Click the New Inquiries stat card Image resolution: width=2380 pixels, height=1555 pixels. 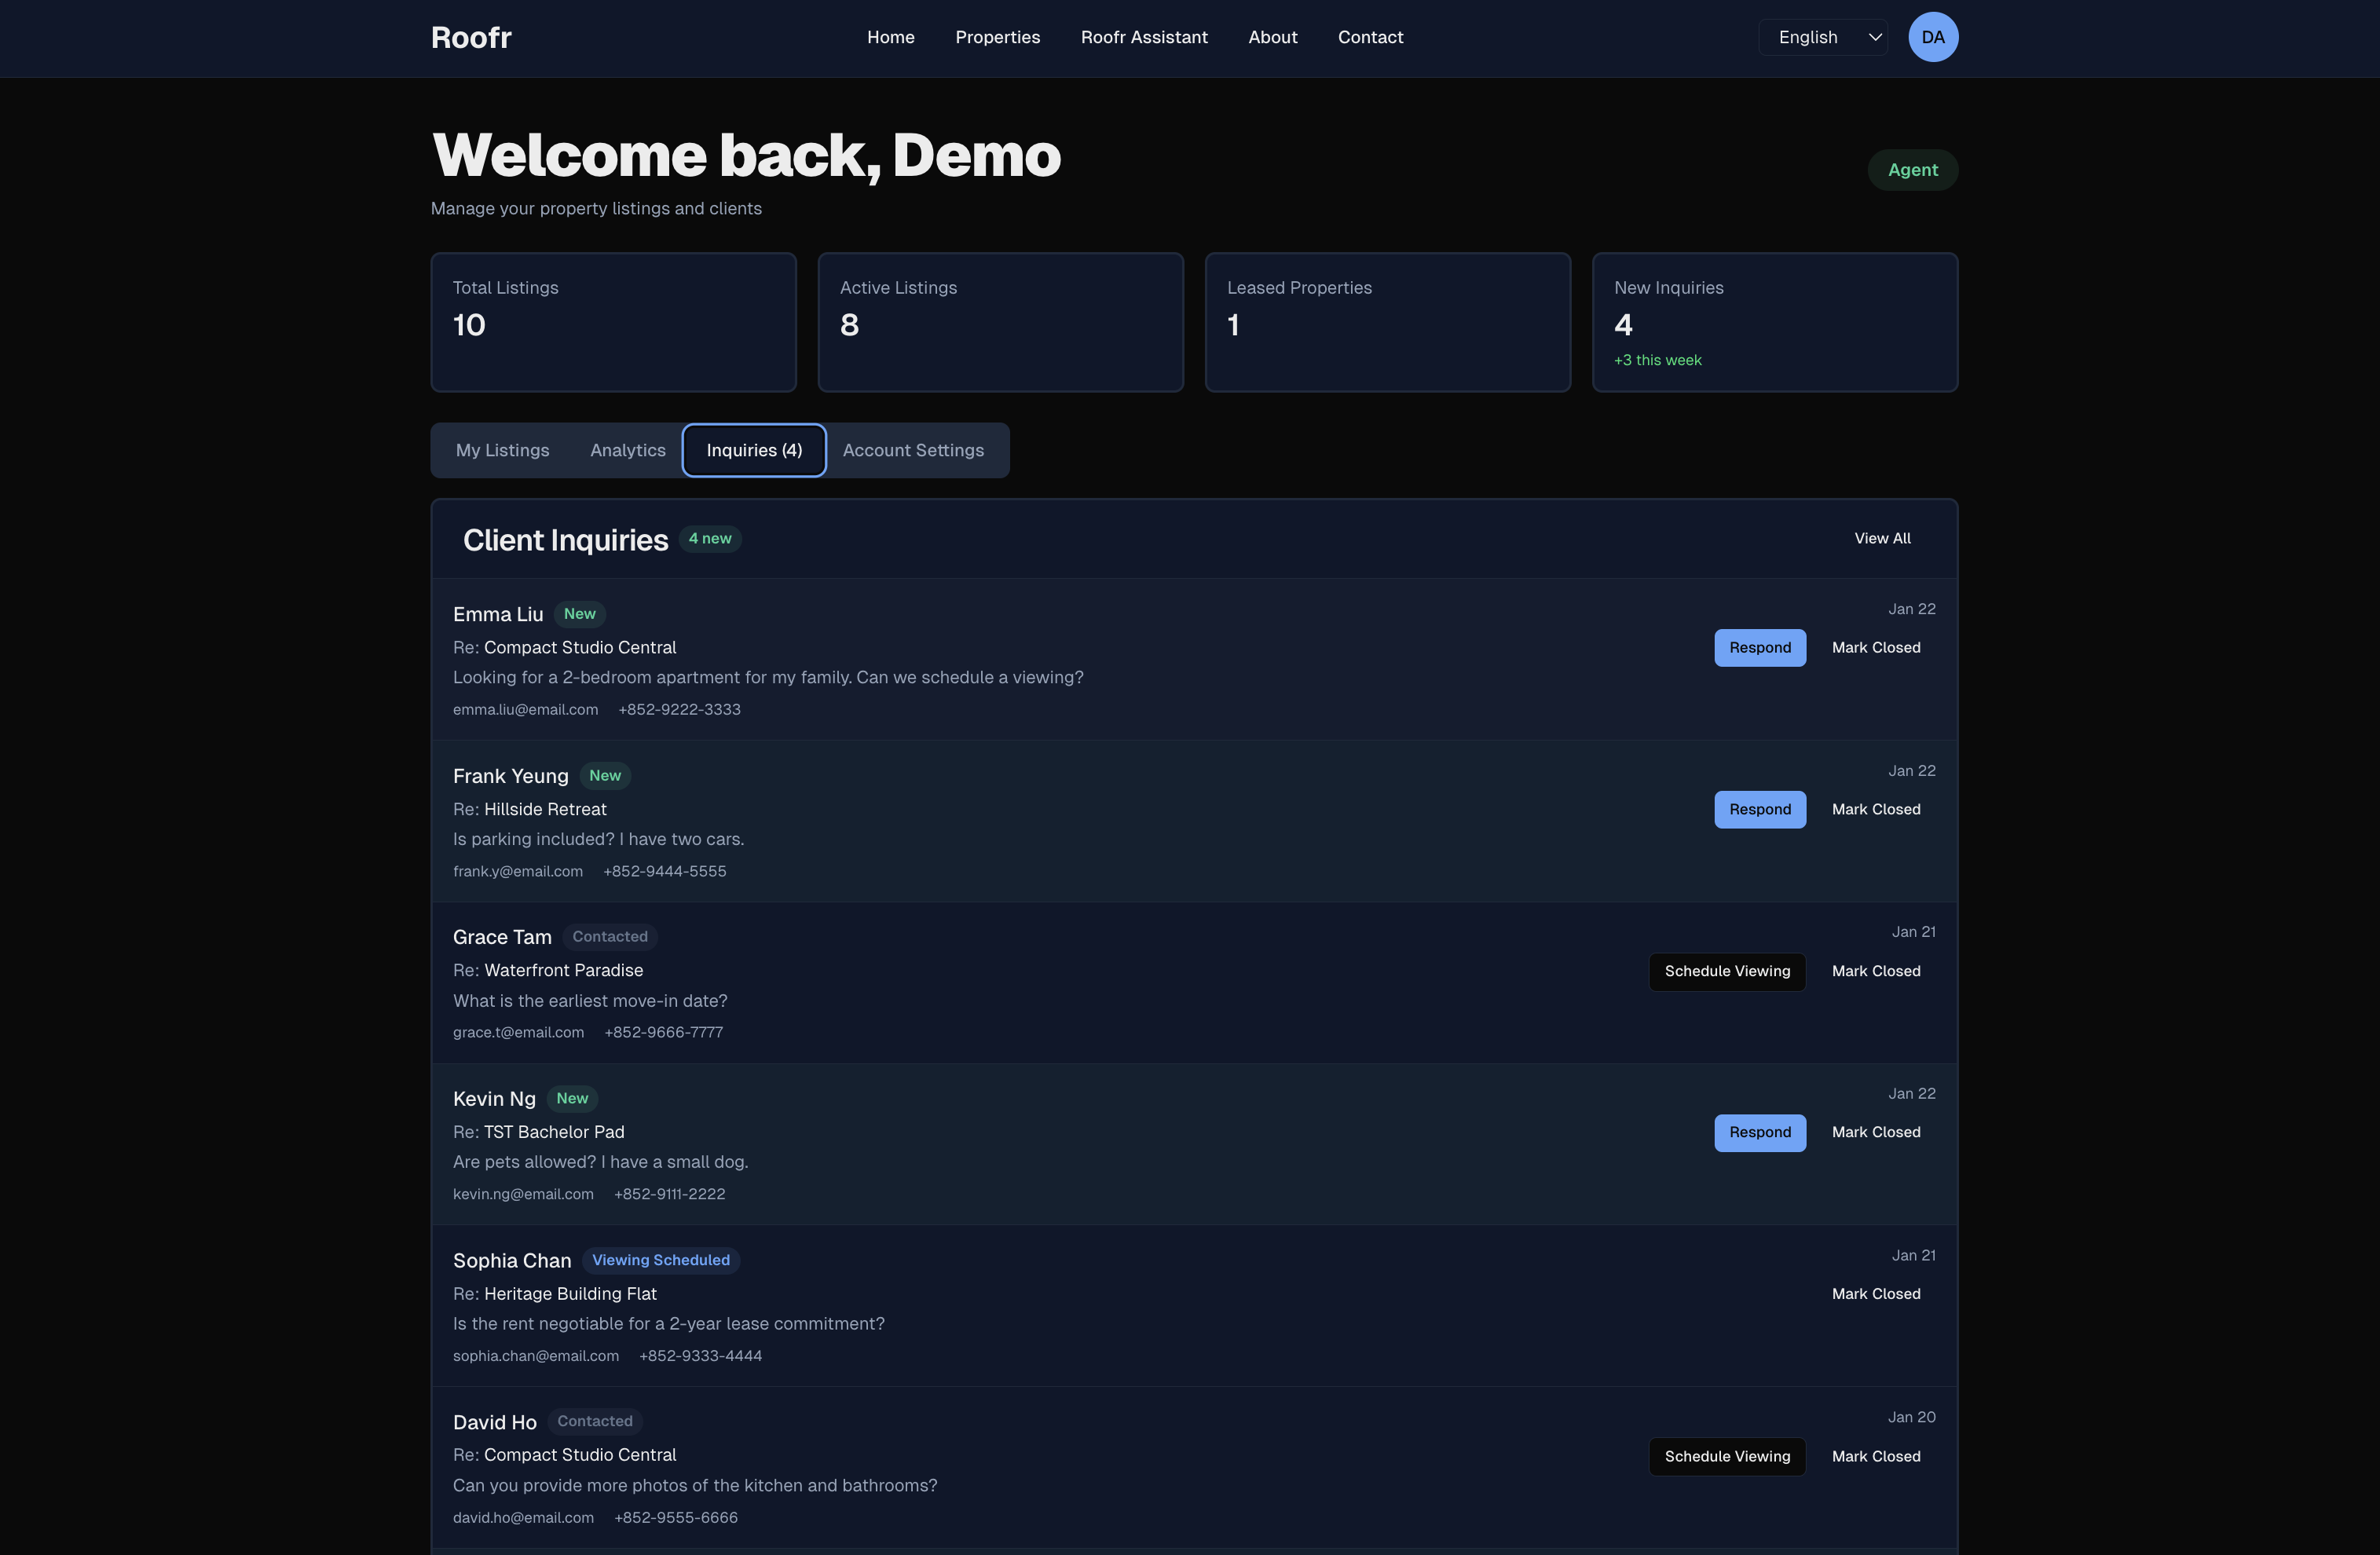pos(1774,322)
